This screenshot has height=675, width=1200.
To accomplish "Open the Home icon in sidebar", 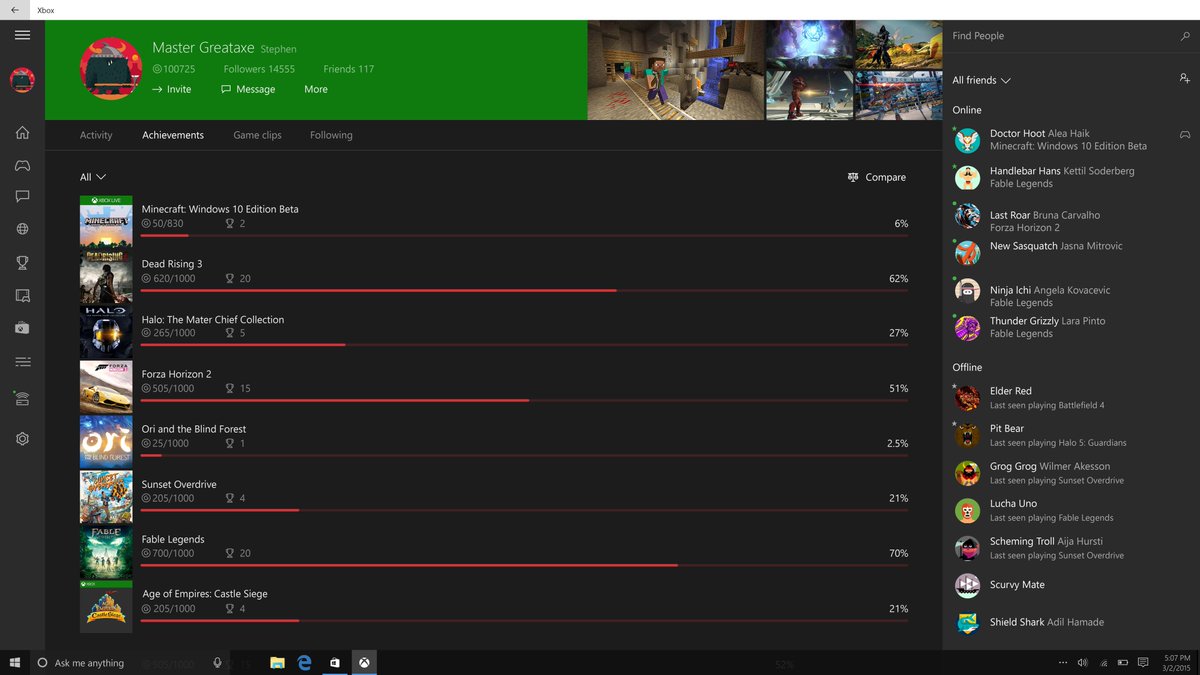I will pos(22,133).
